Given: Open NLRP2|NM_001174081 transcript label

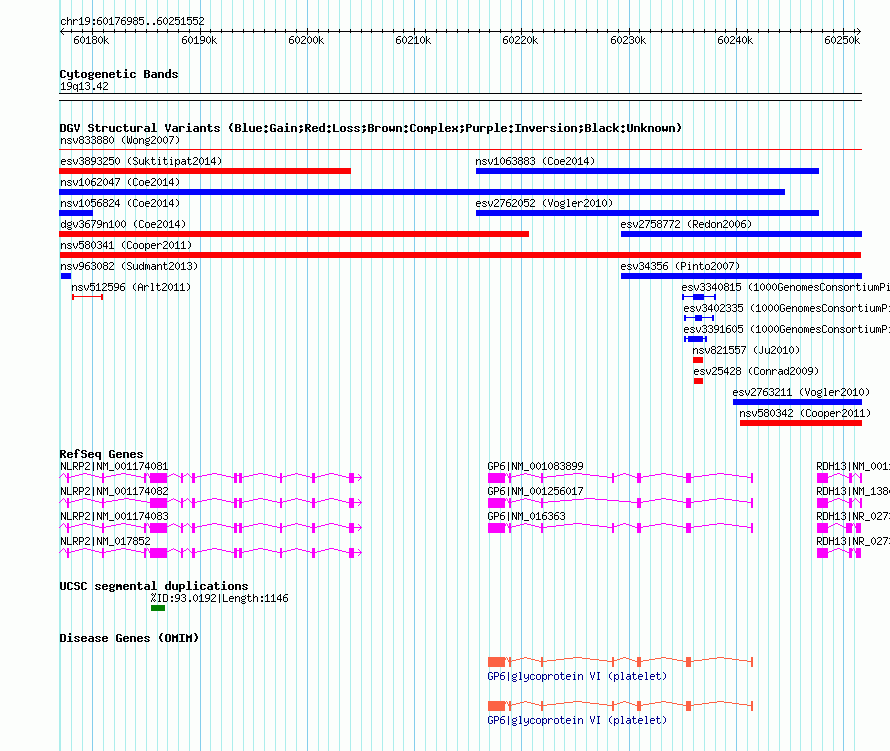Looking at the screenshot, I should (x=114, y=466).
